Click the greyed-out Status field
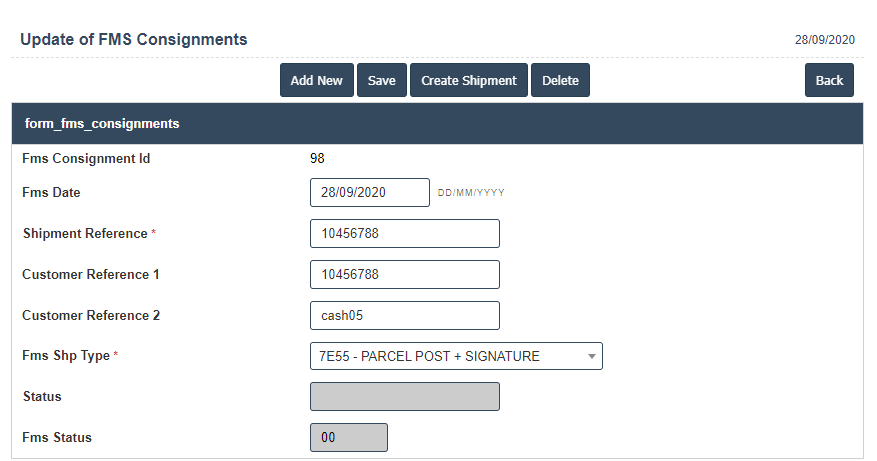 click(x=404, y=397)
